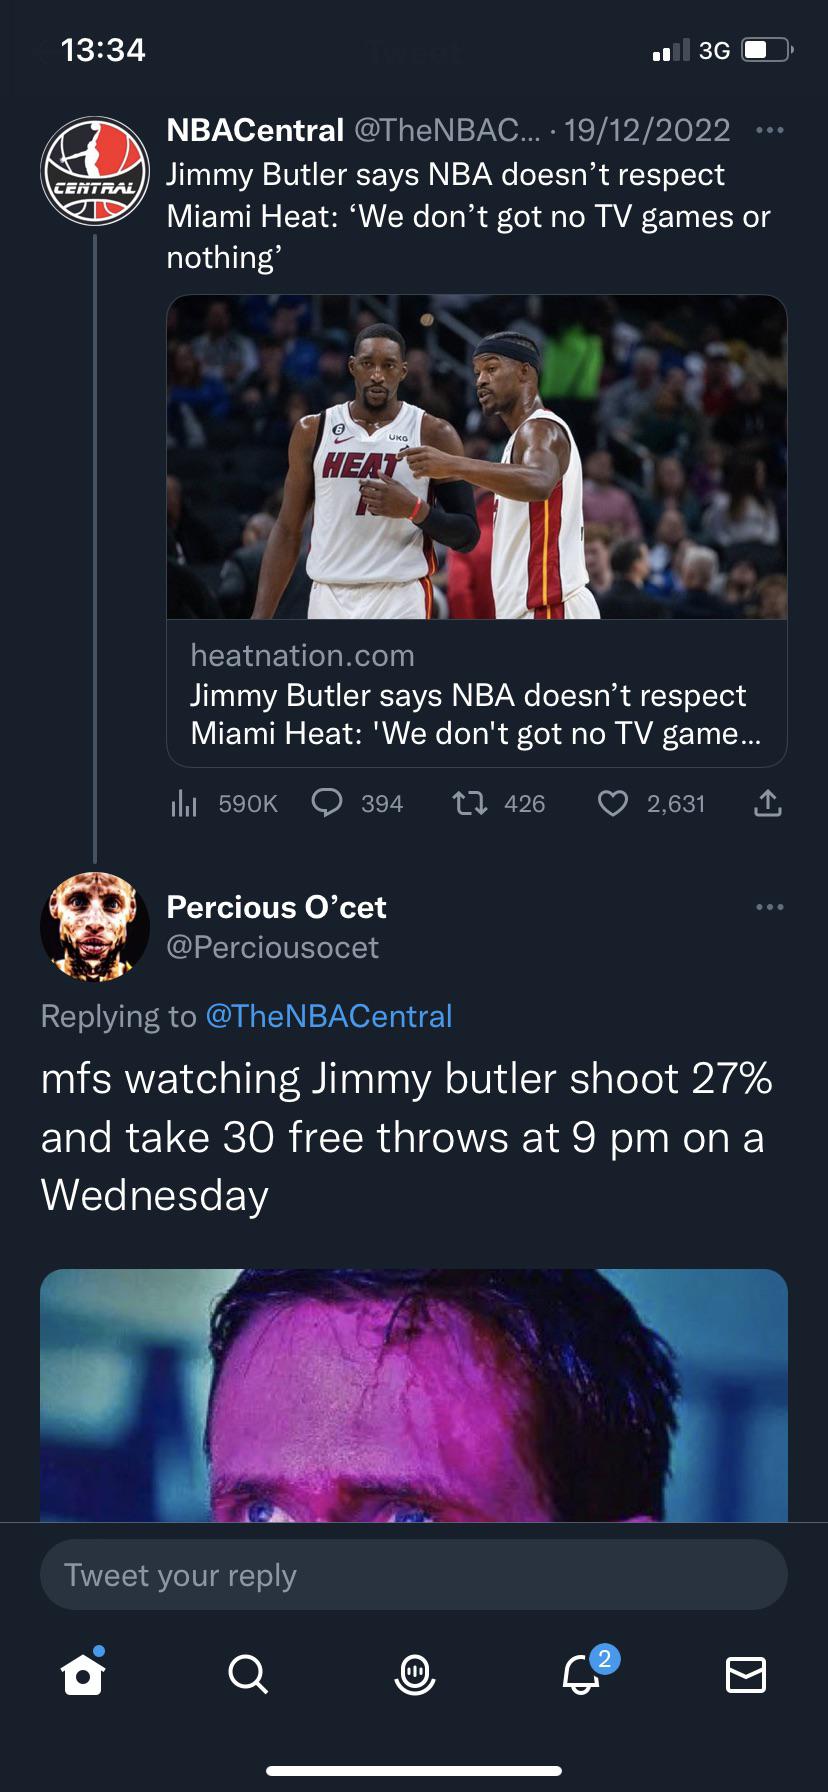
Task: Open the Home tab icon
Action: (x=83, y=1672)
